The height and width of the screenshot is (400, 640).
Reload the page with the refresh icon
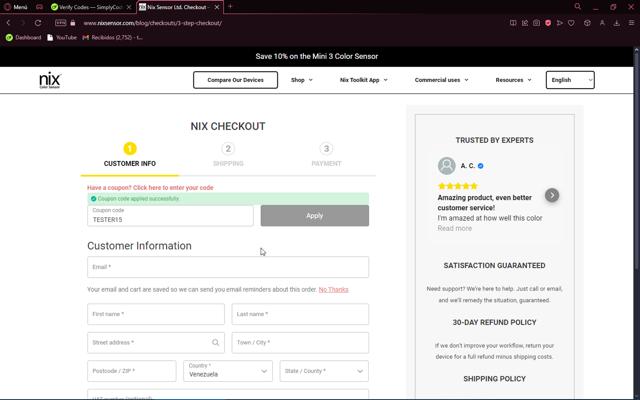(x=38, y=23)
